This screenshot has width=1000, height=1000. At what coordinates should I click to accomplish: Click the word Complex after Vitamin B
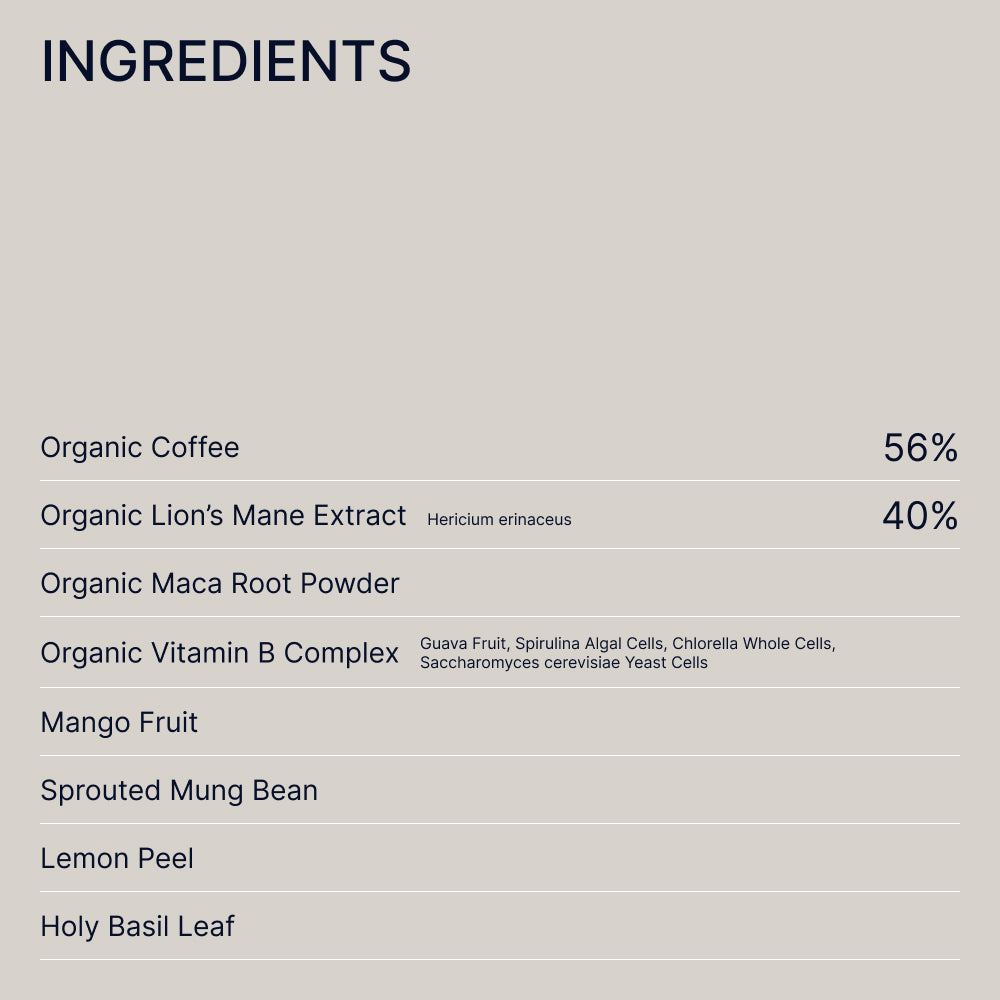click(341, 653)
